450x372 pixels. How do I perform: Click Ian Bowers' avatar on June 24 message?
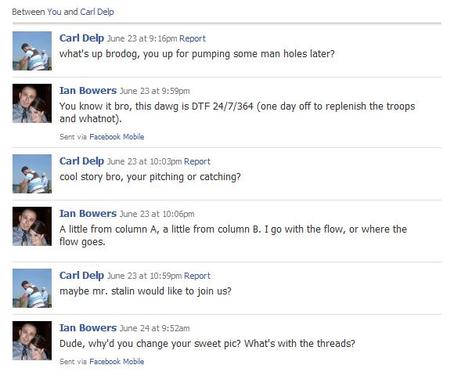(x=32, y=340)
